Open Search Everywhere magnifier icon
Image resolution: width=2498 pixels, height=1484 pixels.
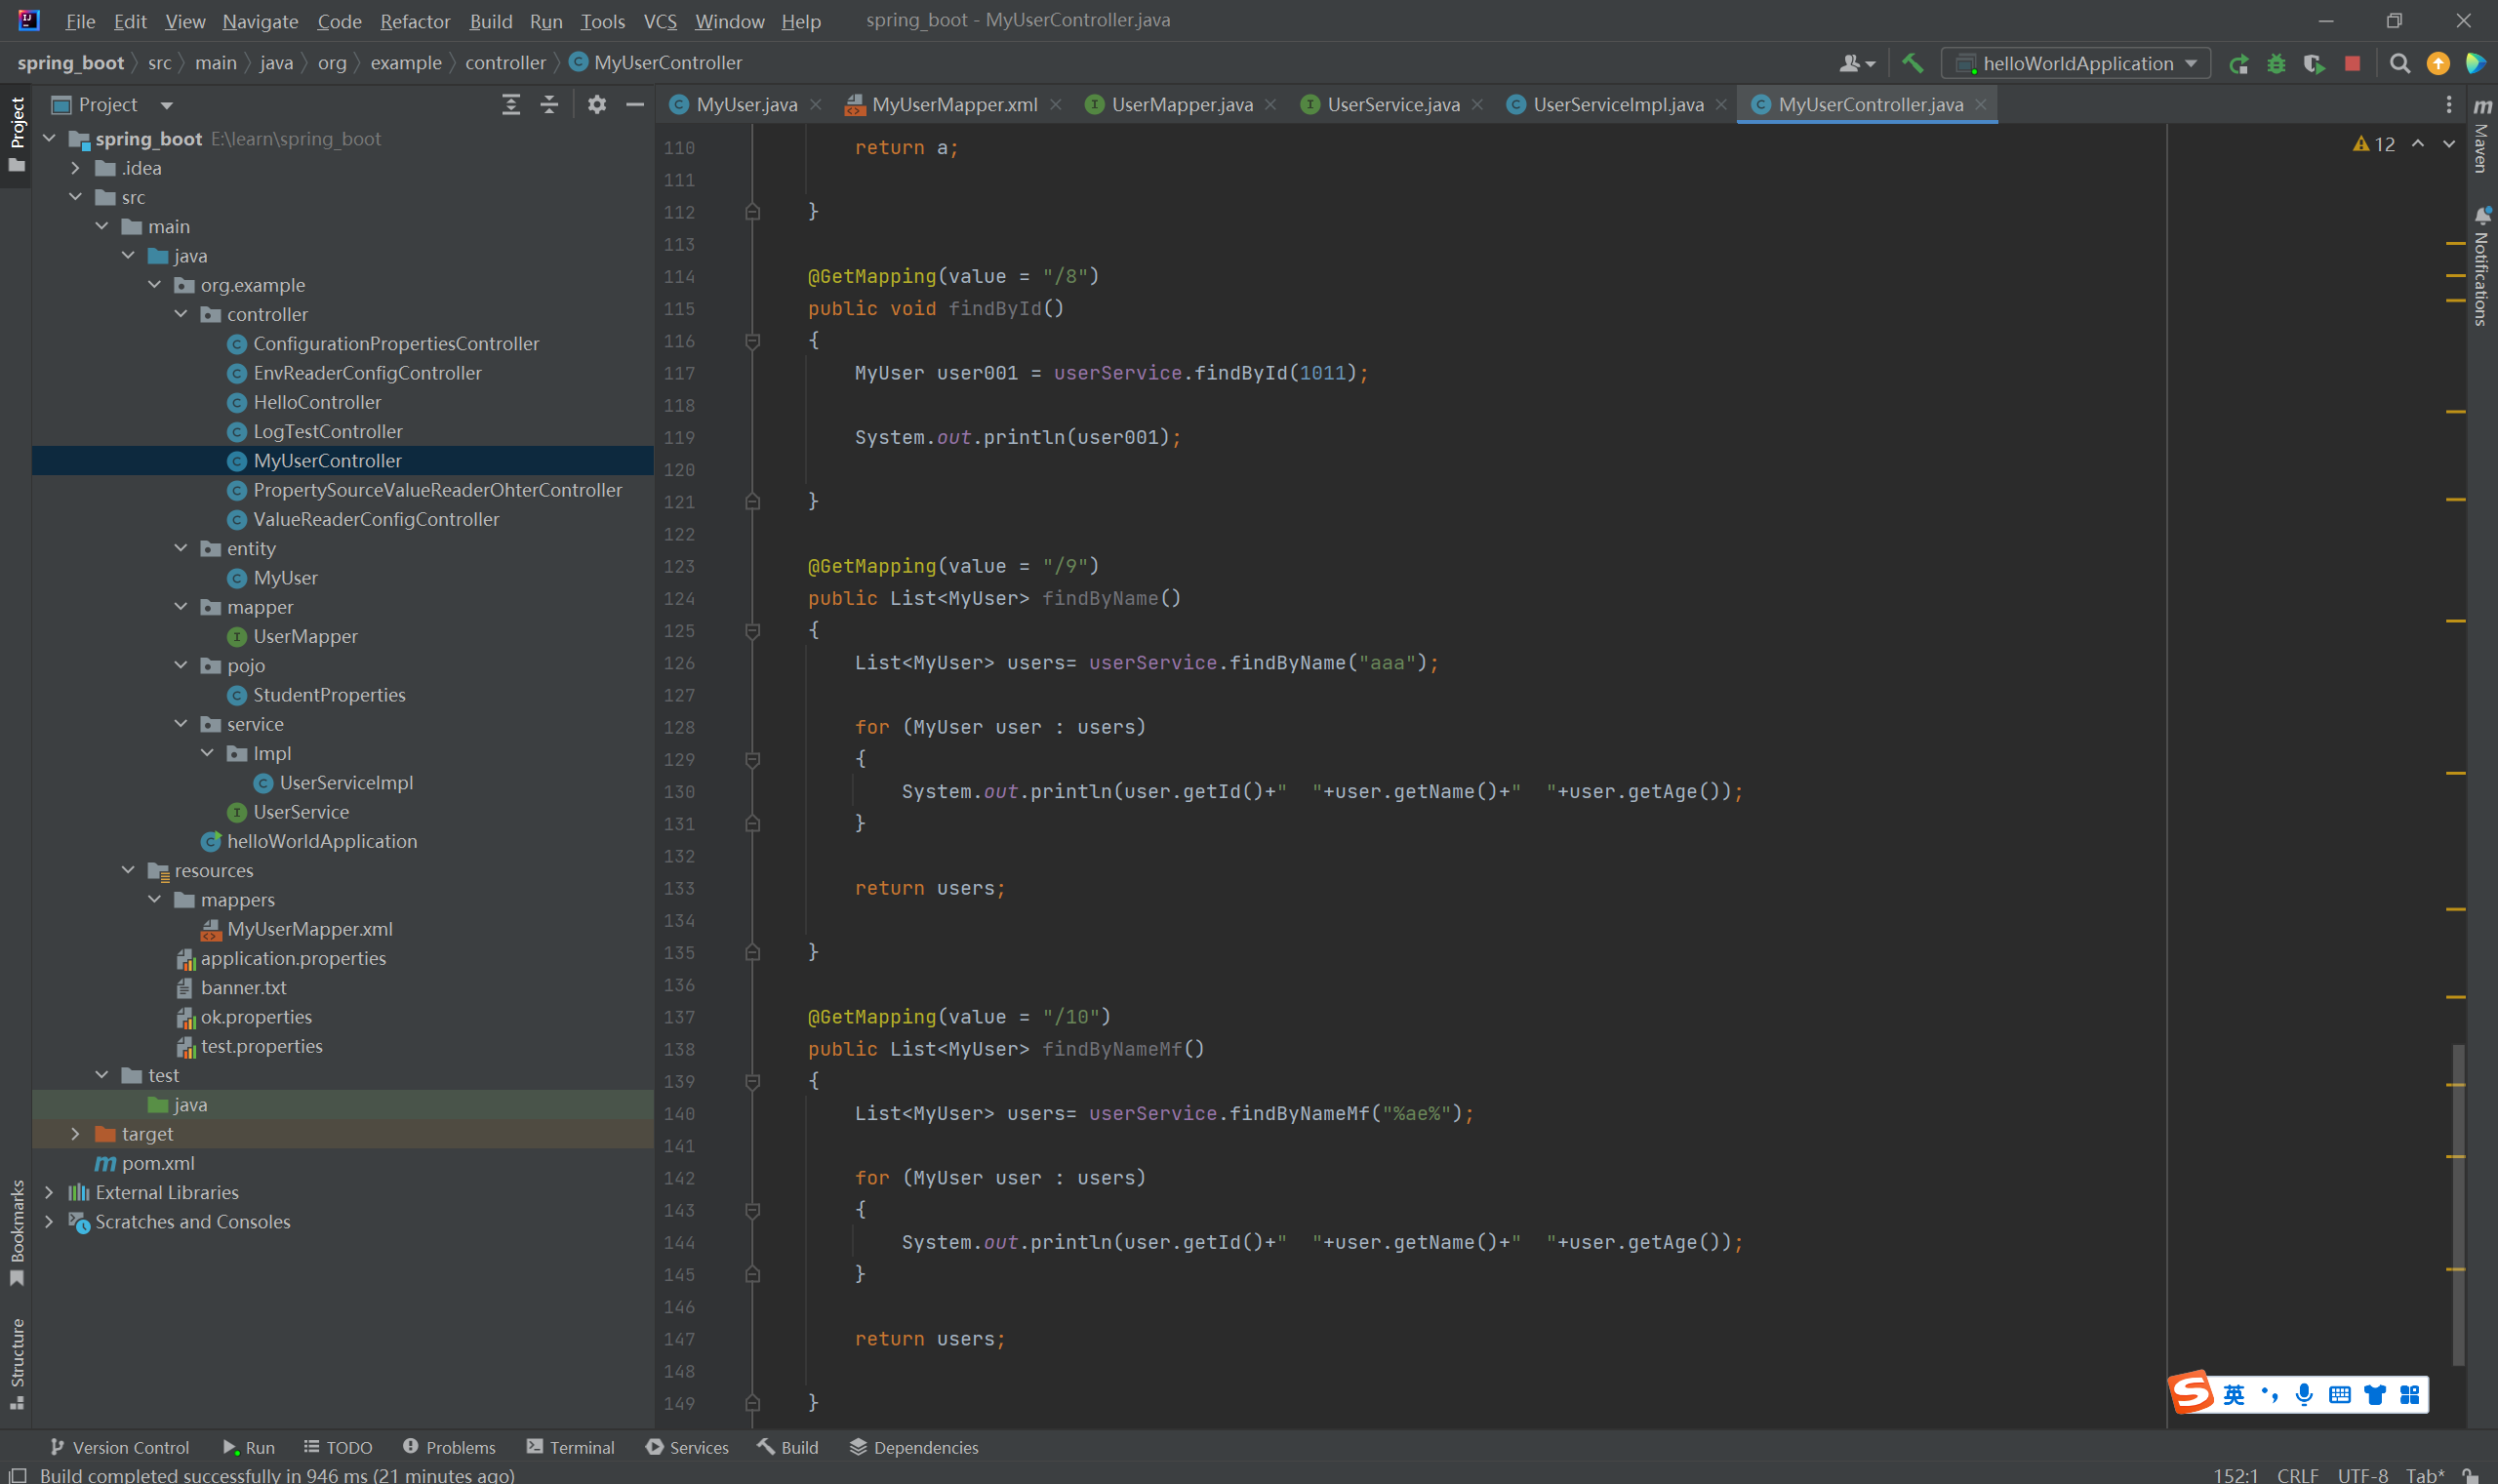2399,64
